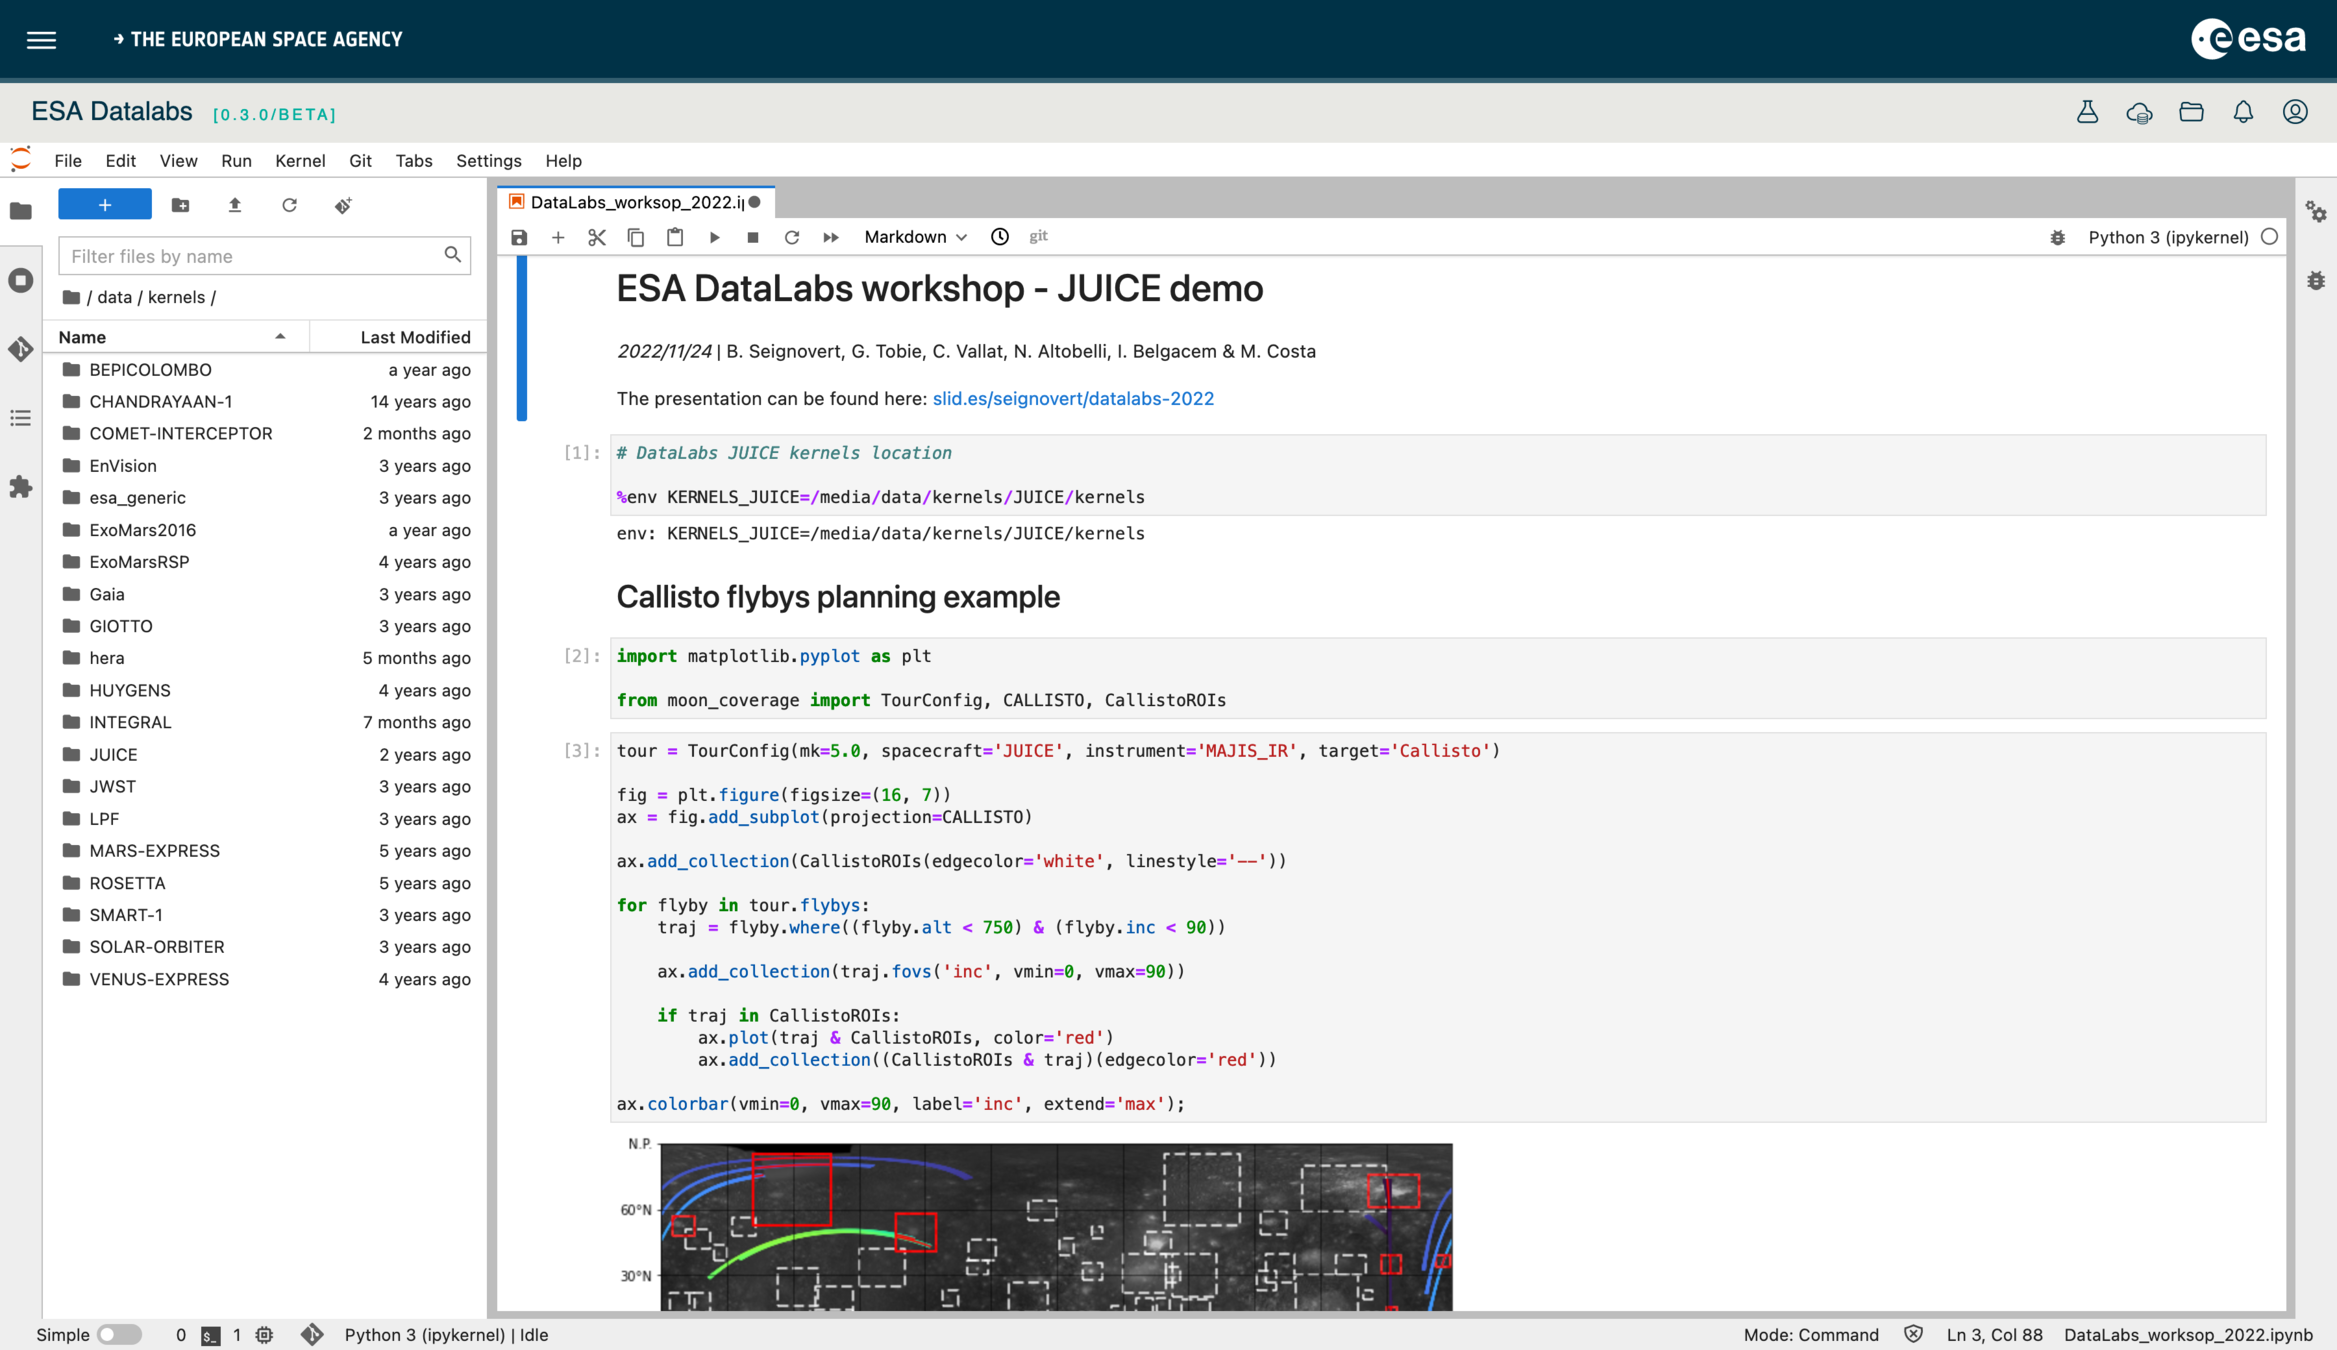The height and width of the screenshot is (1350, 2337).
Task: Cut the selected cell with scissors icon
Action: click(597, 237)
